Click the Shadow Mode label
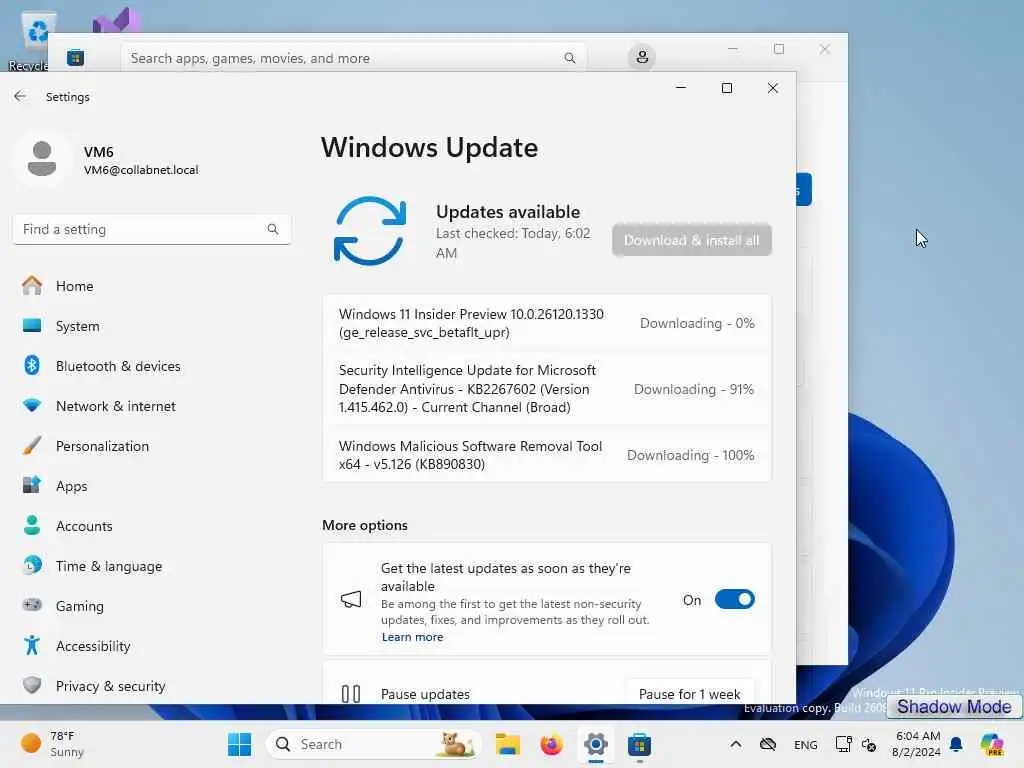 coord(953,707)
